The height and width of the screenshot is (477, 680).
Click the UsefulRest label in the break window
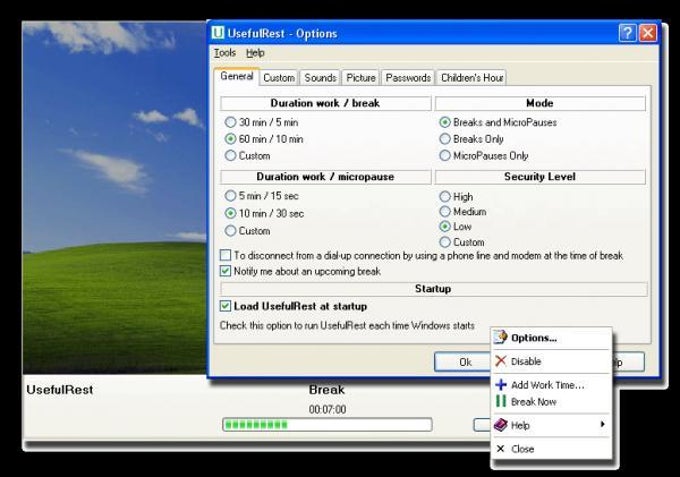(60, 389)
